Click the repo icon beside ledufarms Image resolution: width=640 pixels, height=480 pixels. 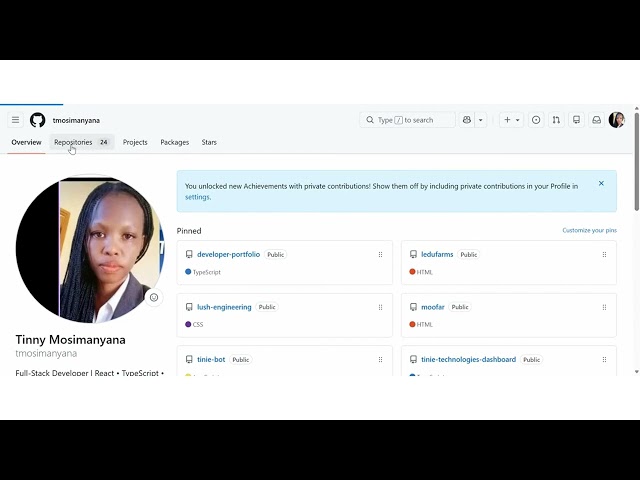413,254
